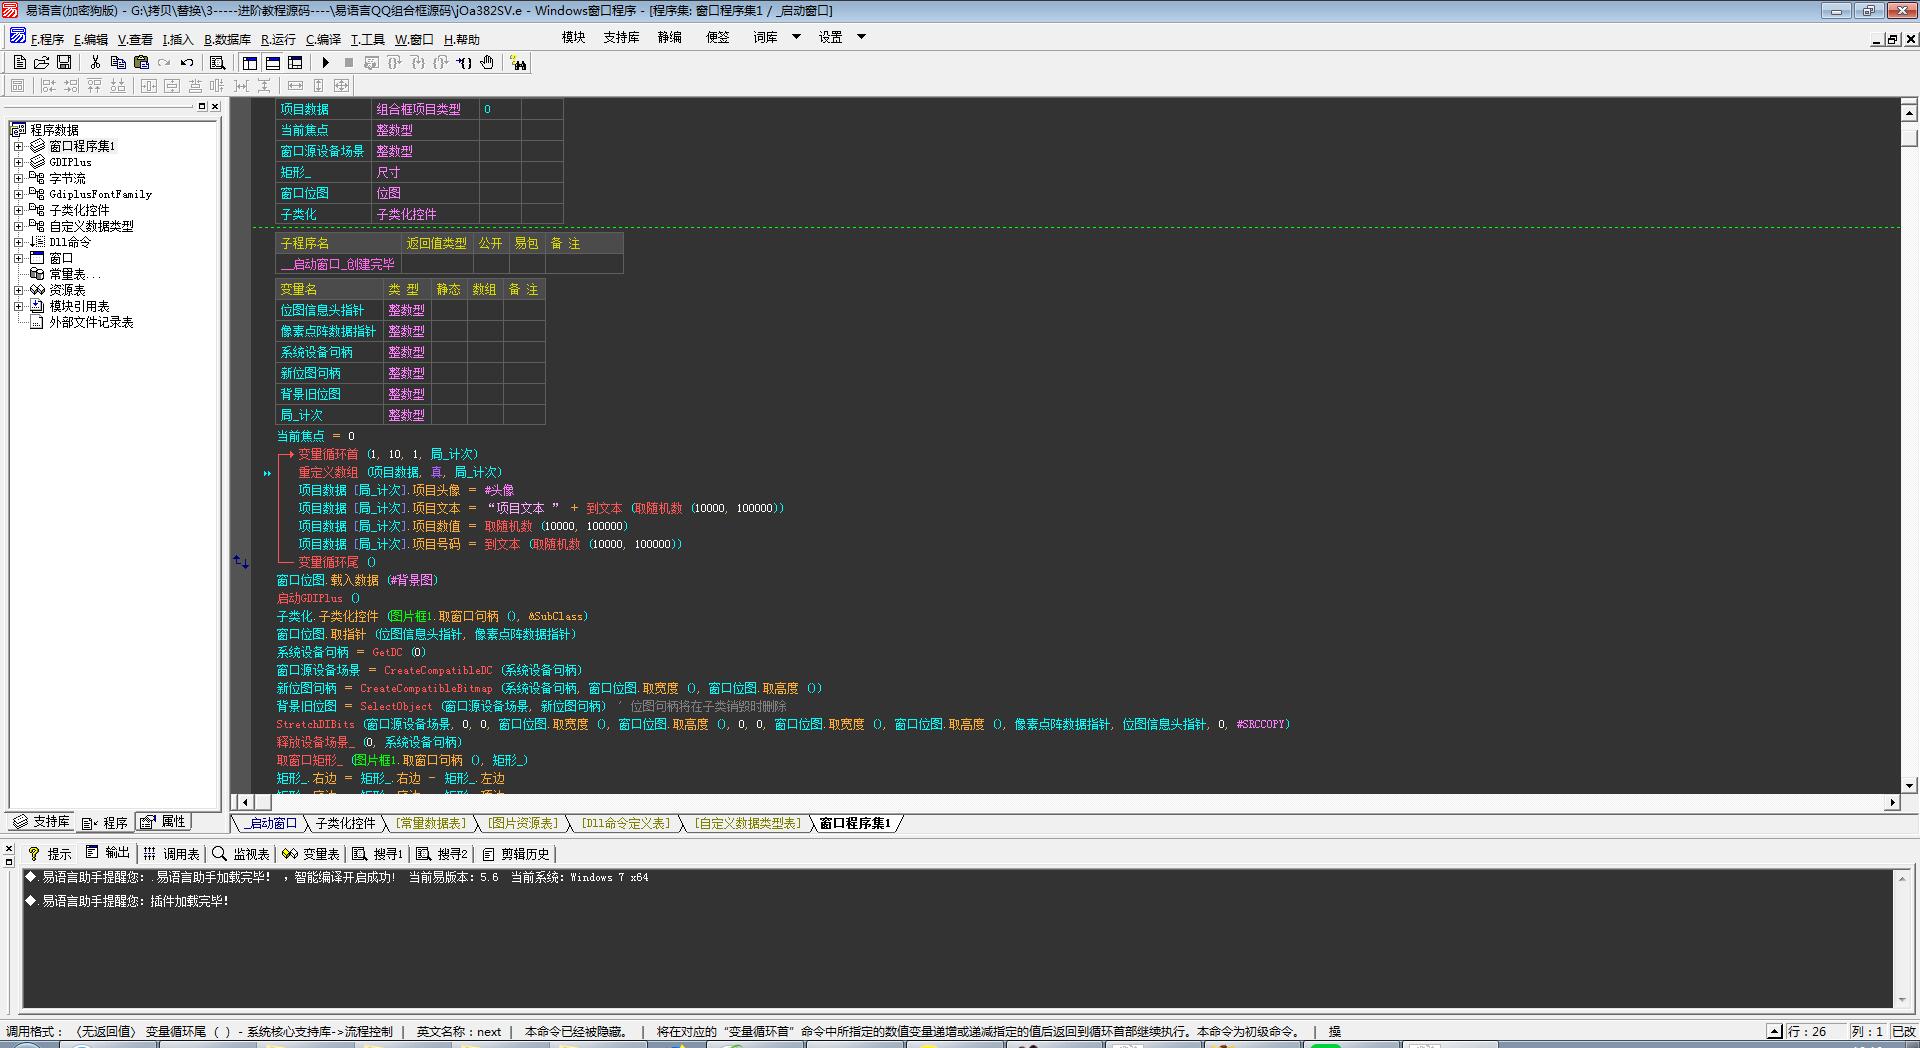Open the T.工具 menu
The image size is (1920, 1048).
click(x=367, y=39)
